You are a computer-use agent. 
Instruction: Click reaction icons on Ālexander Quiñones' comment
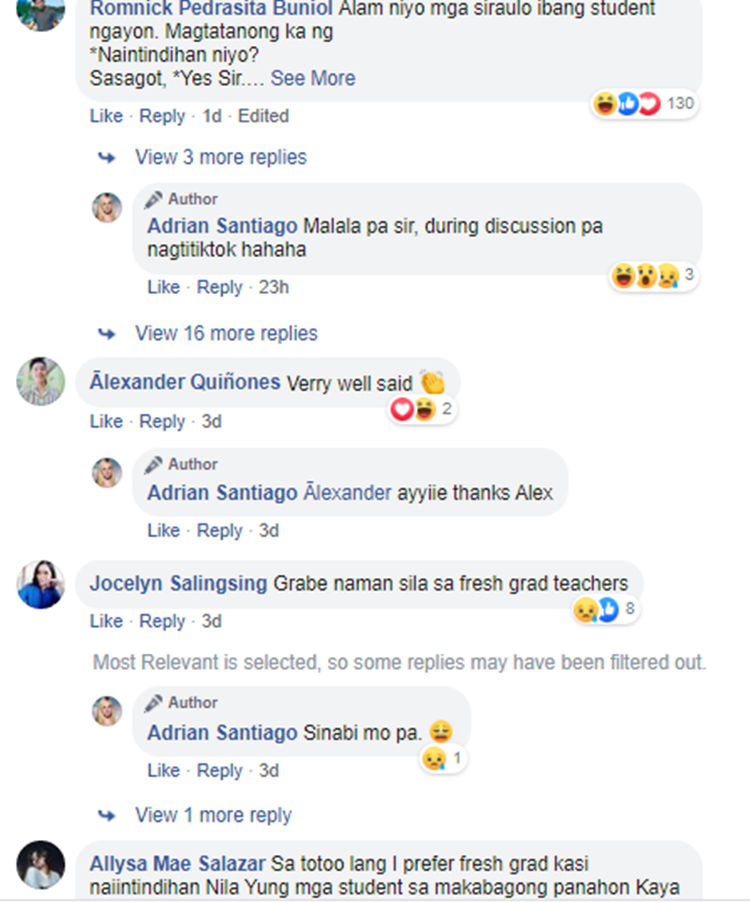point(422,409)
